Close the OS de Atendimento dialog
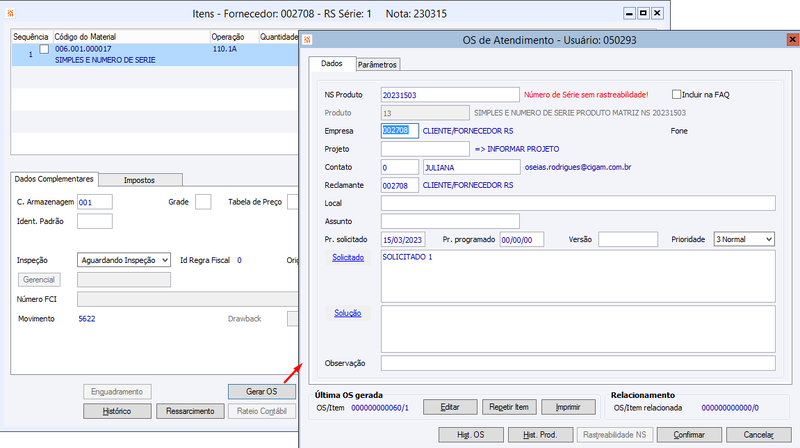Image resolution: width=800 pixels, height=448 pixels. [x=792, y=40]
